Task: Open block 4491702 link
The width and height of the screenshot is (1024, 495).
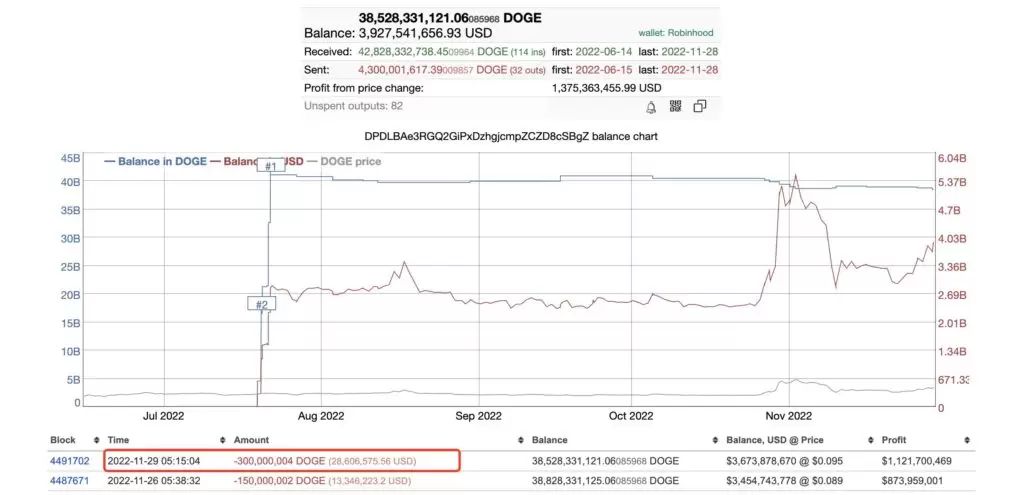Action: [69, 461]
